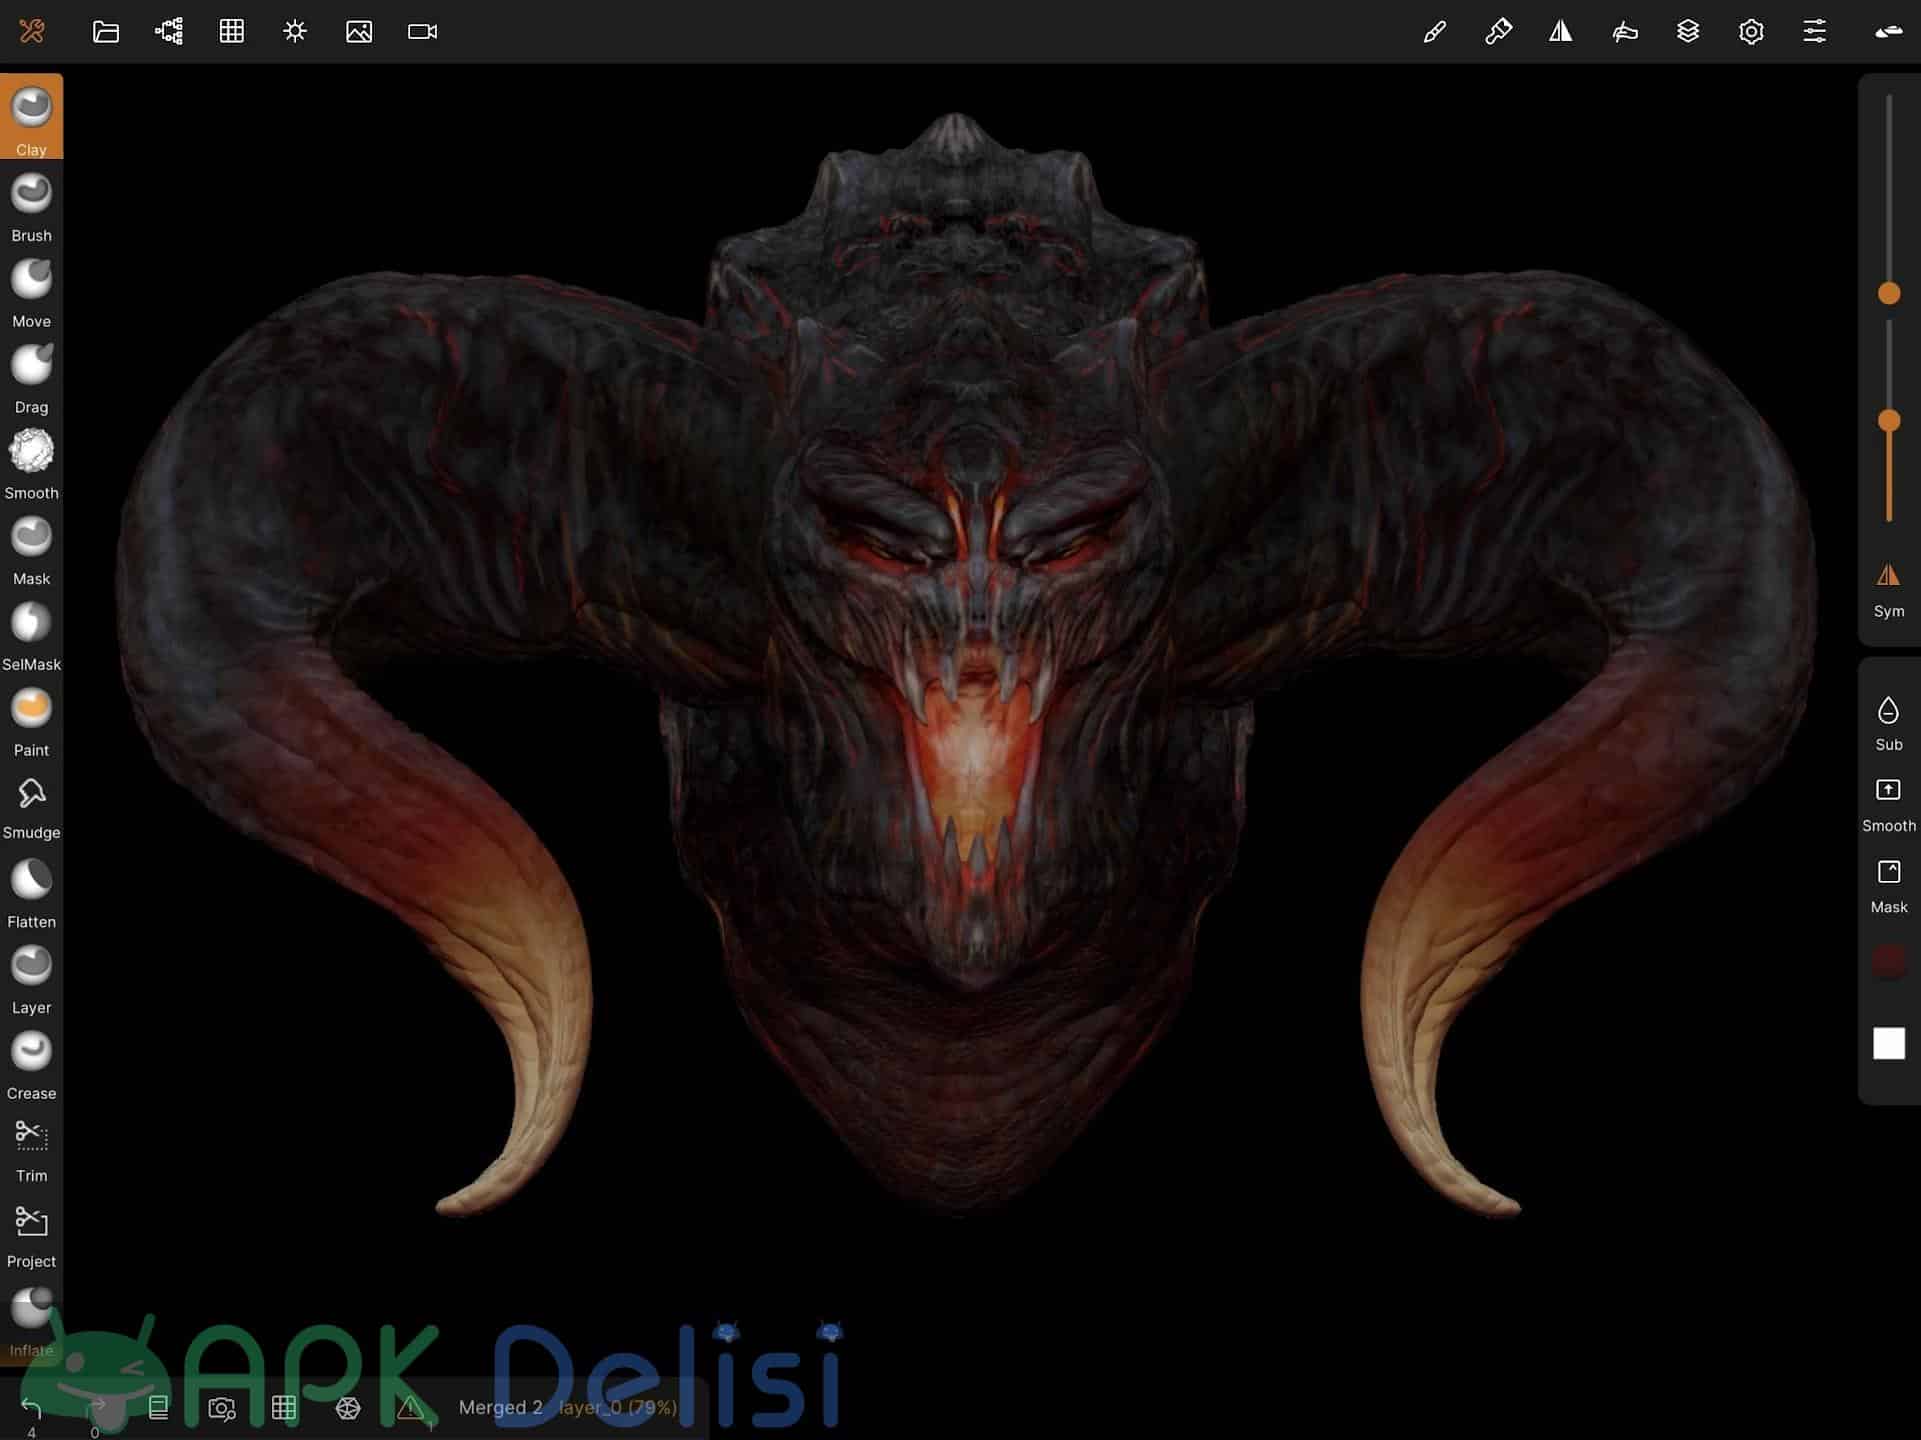Select the Inflate tool

[x=31, y=1322]
